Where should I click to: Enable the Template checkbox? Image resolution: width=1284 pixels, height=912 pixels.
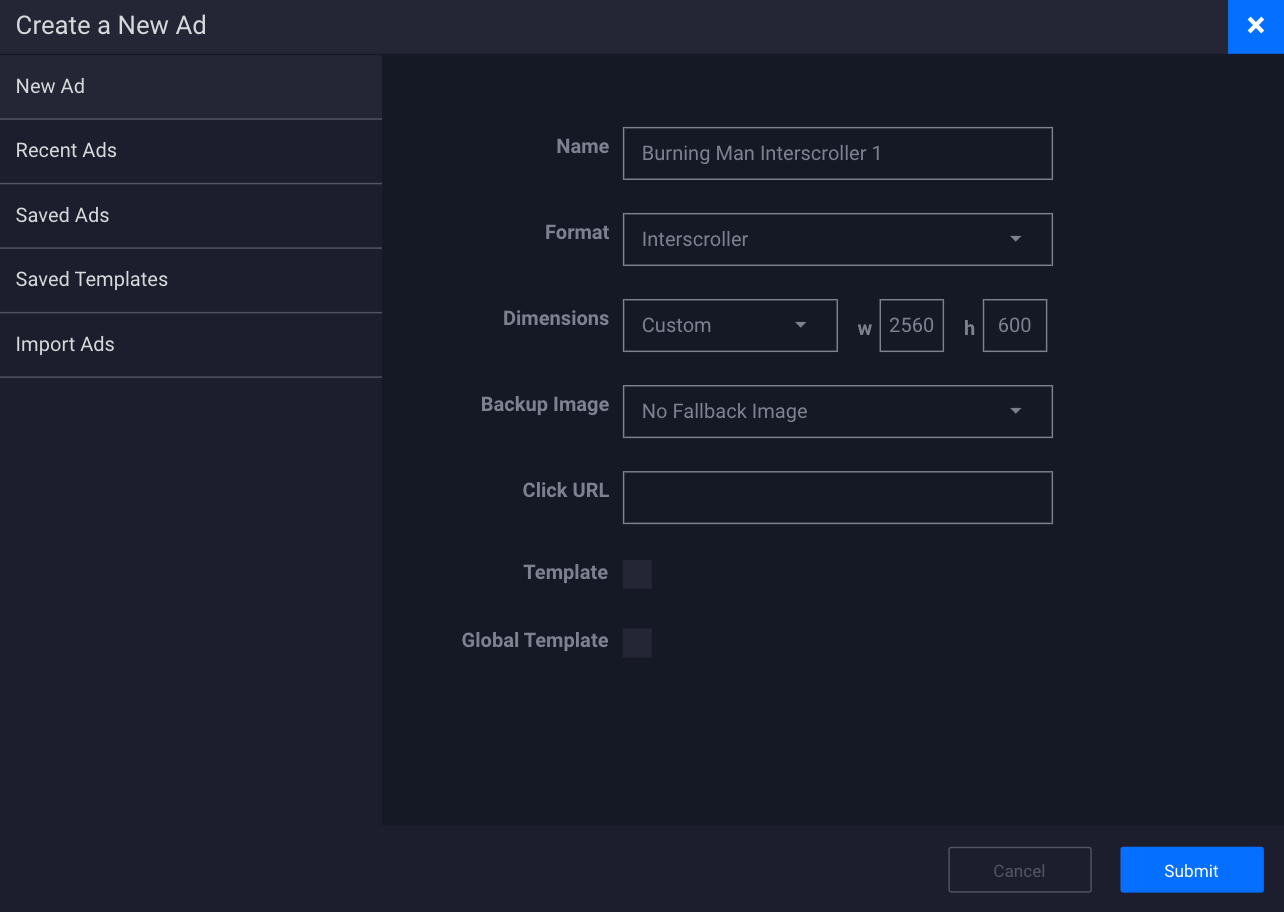(x=637, y=573)
